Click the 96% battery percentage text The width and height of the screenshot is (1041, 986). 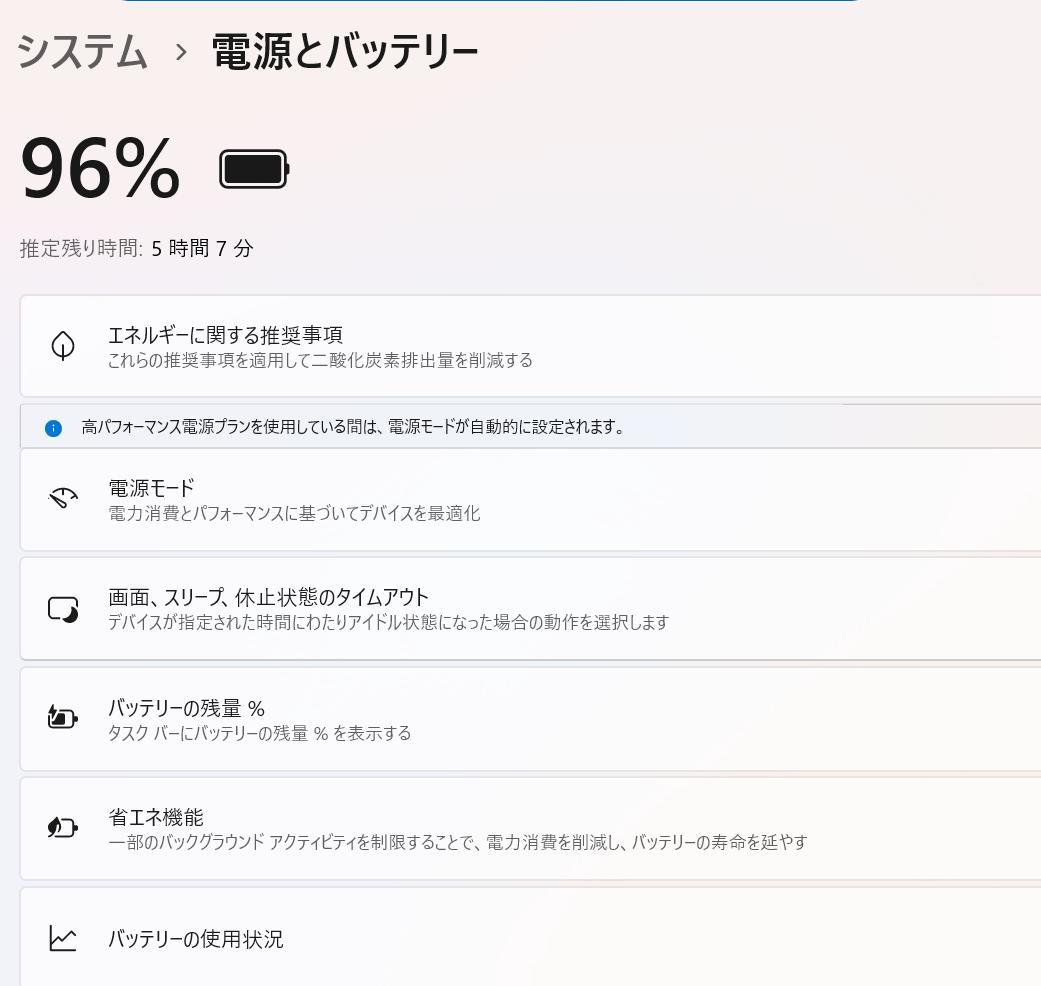(x=98, y=168)
